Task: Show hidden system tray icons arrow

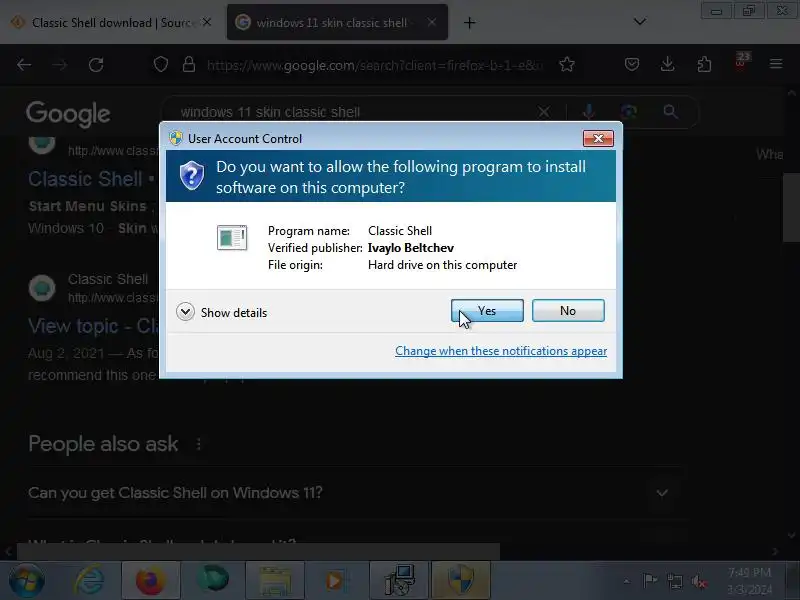Action: tap(627, 581)
